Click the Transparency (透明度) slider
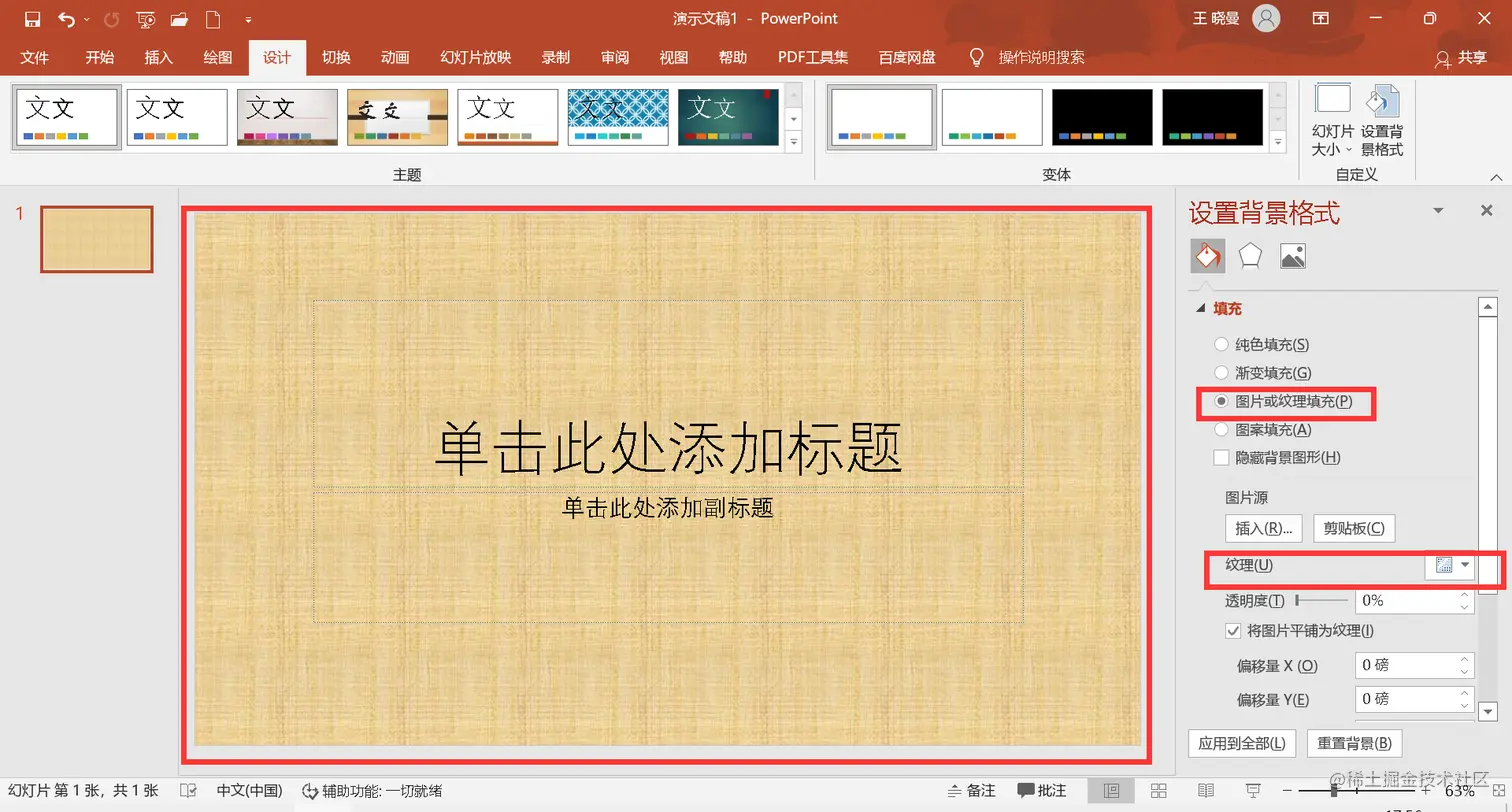 [1321, 600]
